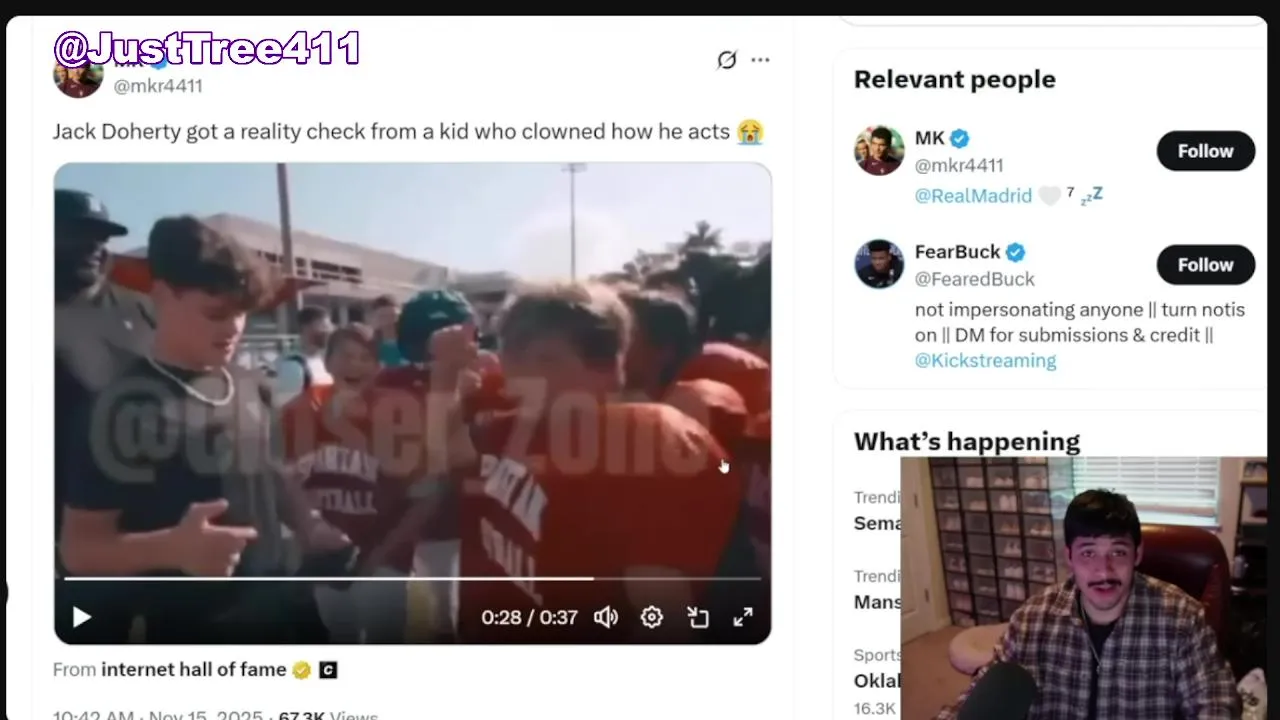Click the @FearedBuck handle text
Image resolution: width=1280 pixels, height=720 pixels.
pos(975,279)
